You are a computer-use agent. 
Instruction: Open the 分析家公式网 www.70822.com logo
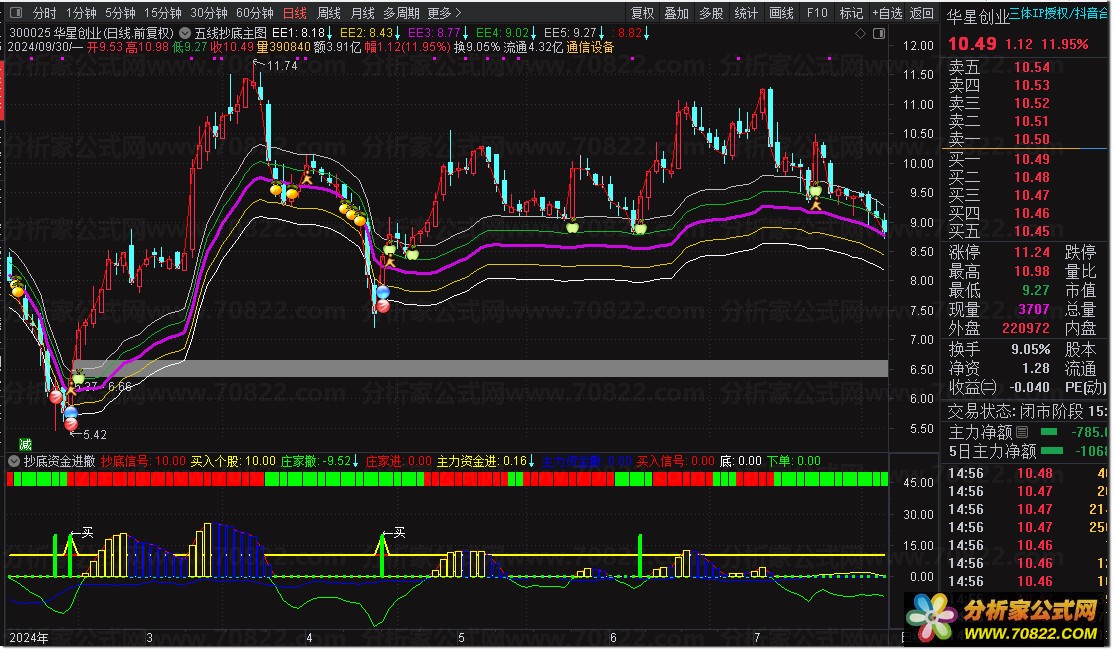click(1003, 617)
